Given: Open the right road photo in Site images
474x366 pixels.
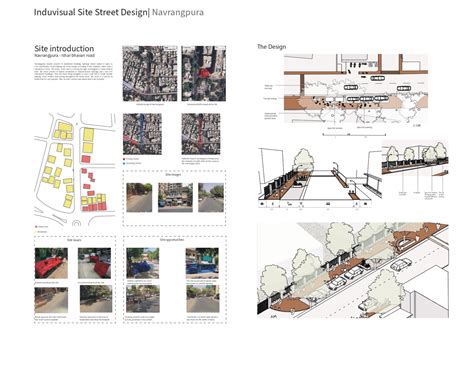Looking at the screenshot, I should pyautogui.click(x=211, y=197).
